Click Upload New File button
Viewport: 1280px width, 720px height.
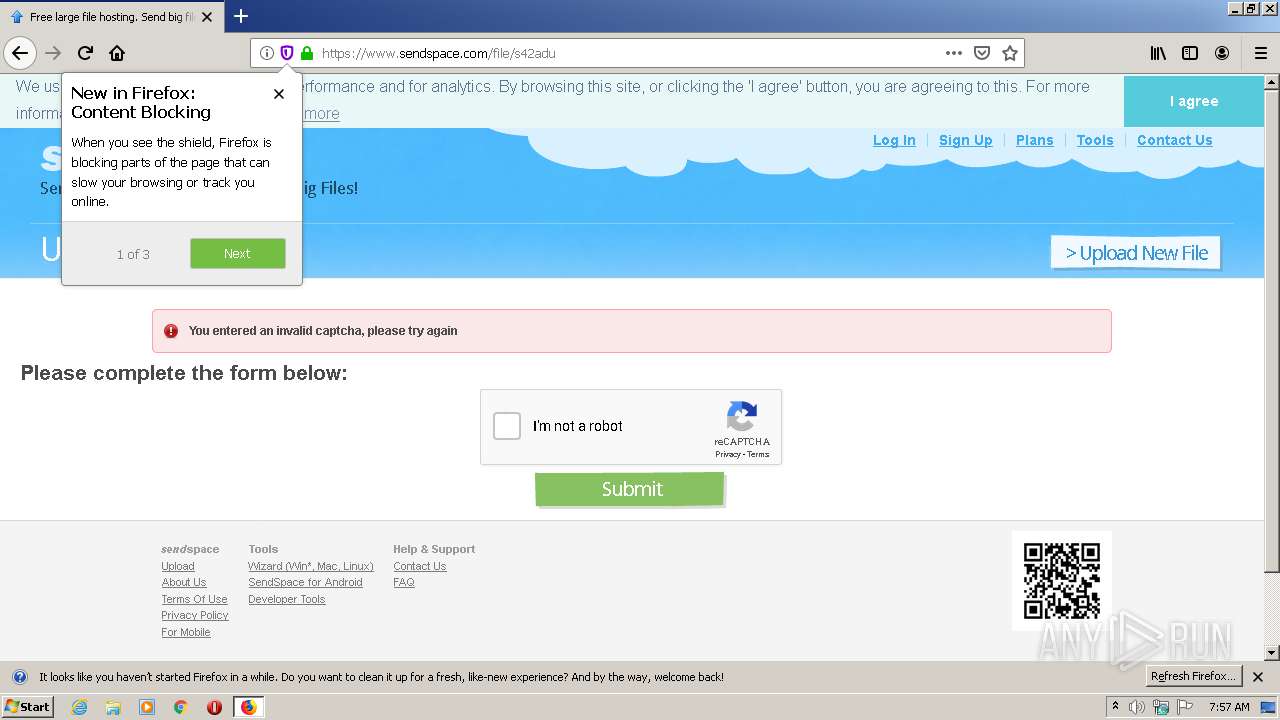click(1136, 253)
